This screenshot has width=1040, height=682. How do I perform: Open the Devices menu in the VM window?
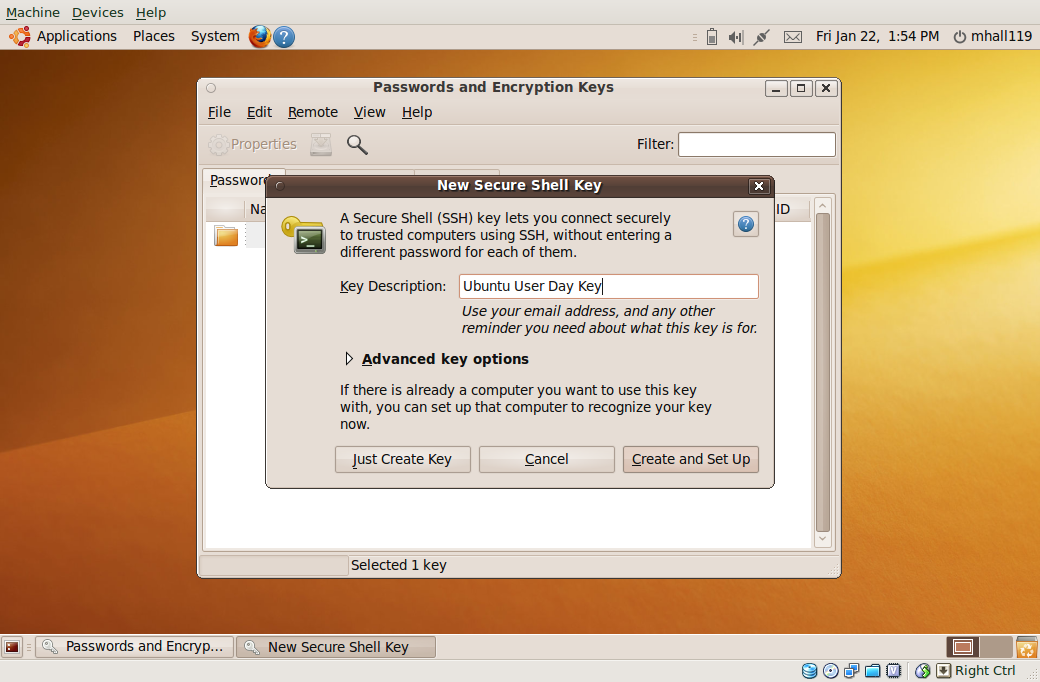coord(97,12)
